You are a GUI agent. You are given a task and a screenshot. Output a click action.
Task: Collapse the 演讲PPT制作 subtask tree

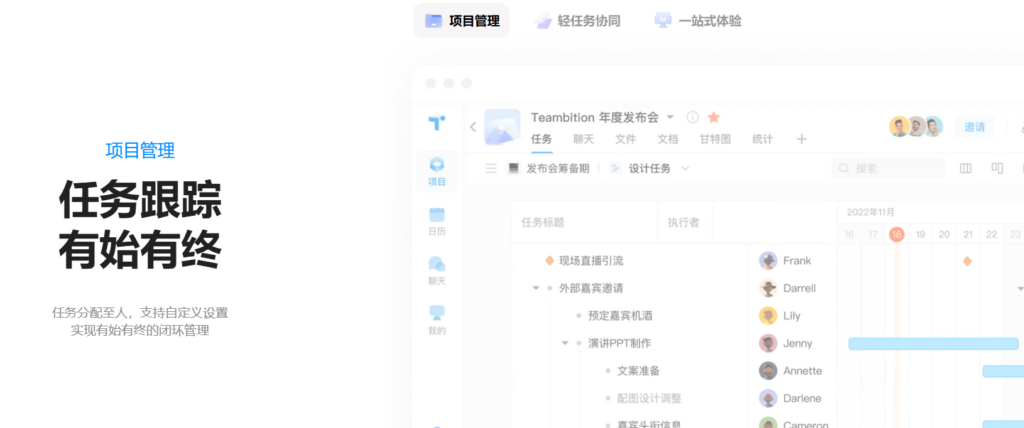[x=565, y=343]
